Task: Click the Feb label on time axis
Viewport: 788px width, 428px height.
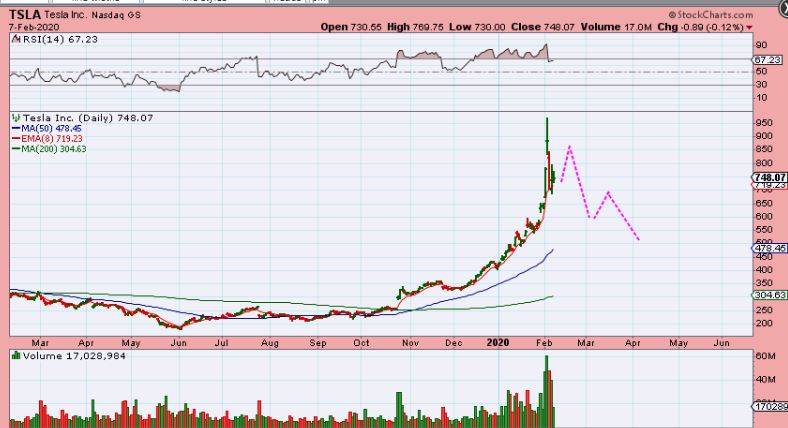Action: (x=544, y=343)
